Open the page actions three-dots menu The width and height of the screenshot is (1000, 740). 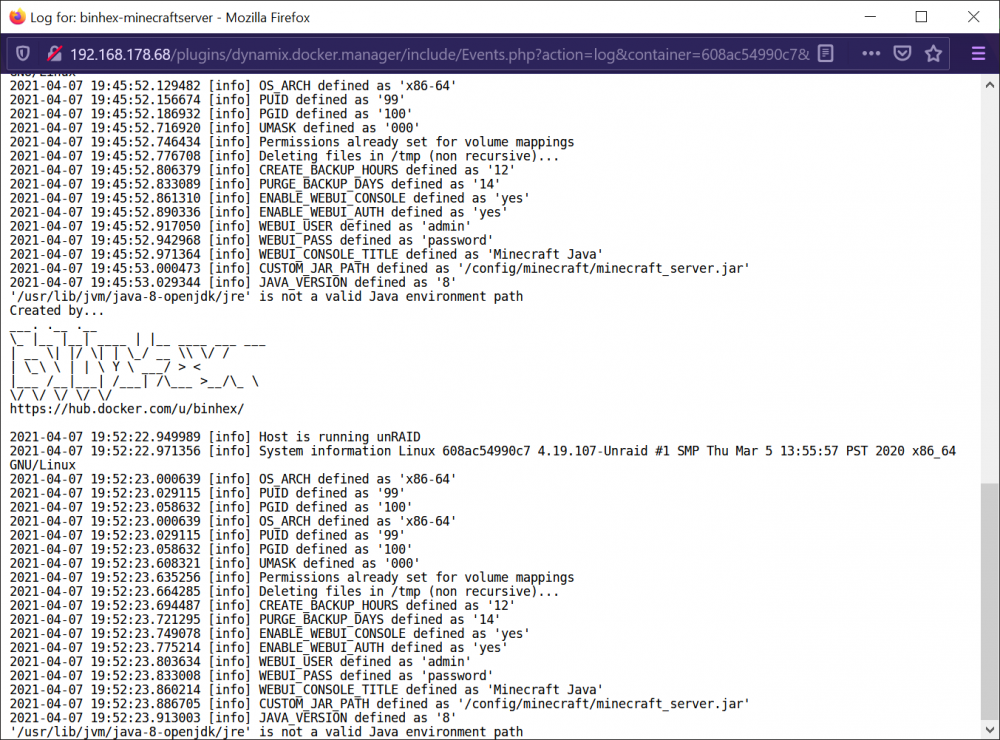click(871, 54)
